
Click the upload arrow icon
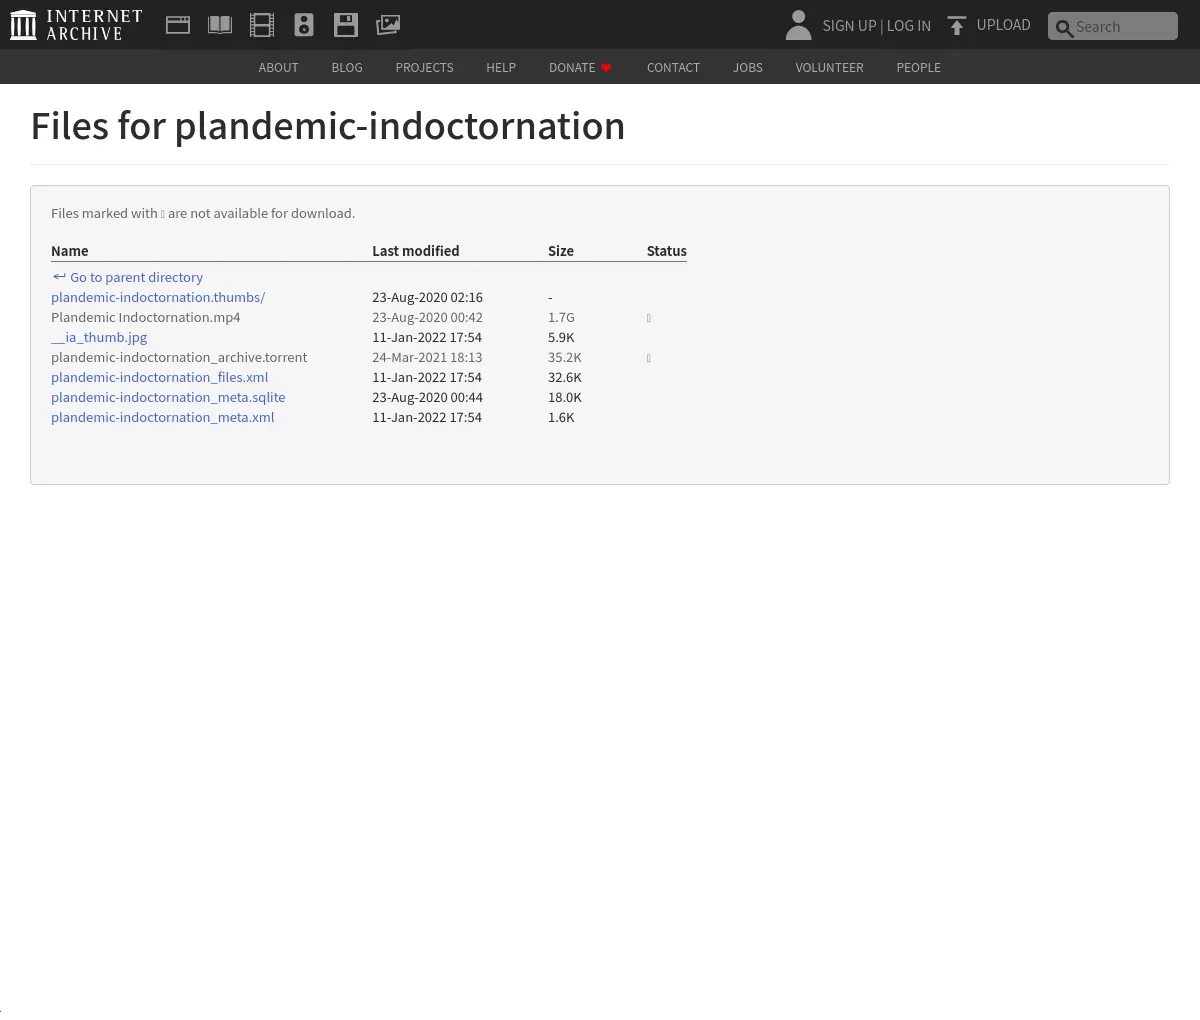pyautogui.click(x=957, y=25)
